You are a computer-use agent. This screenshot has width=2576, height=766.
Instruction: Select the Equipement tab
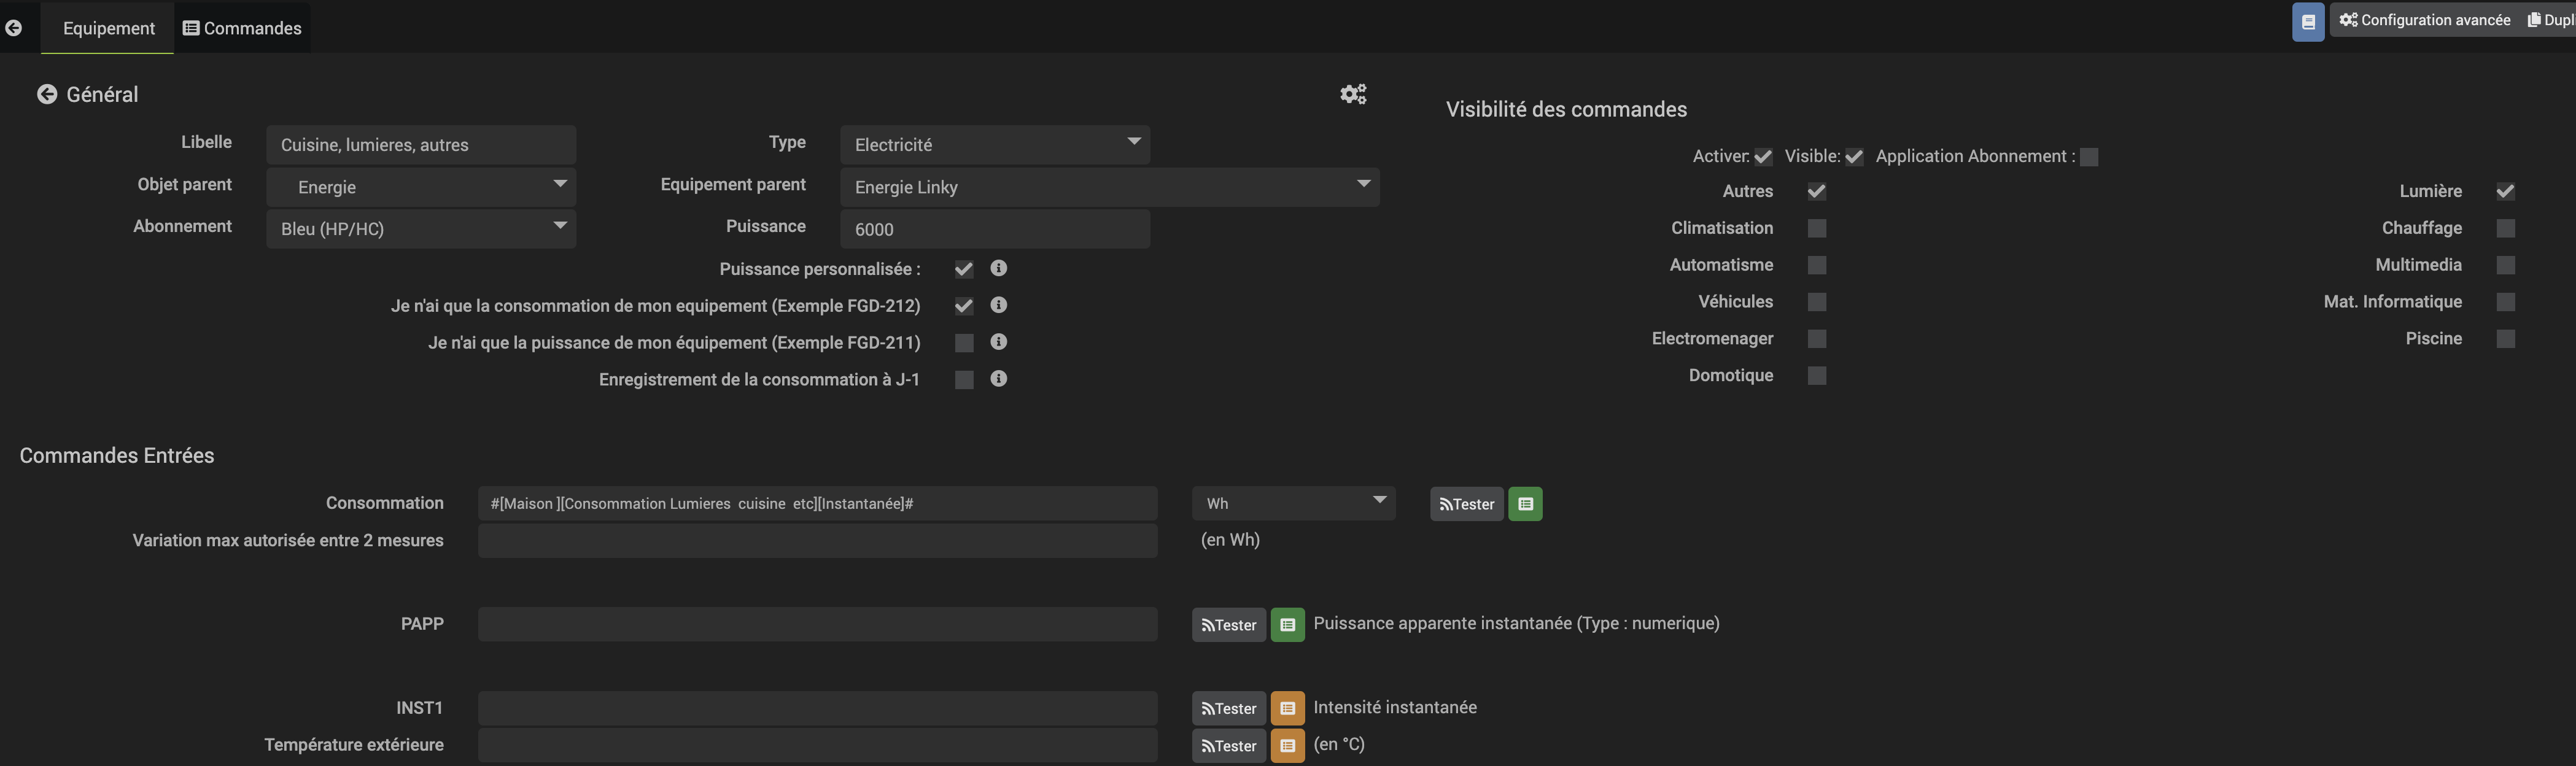[x=108, y=28]
